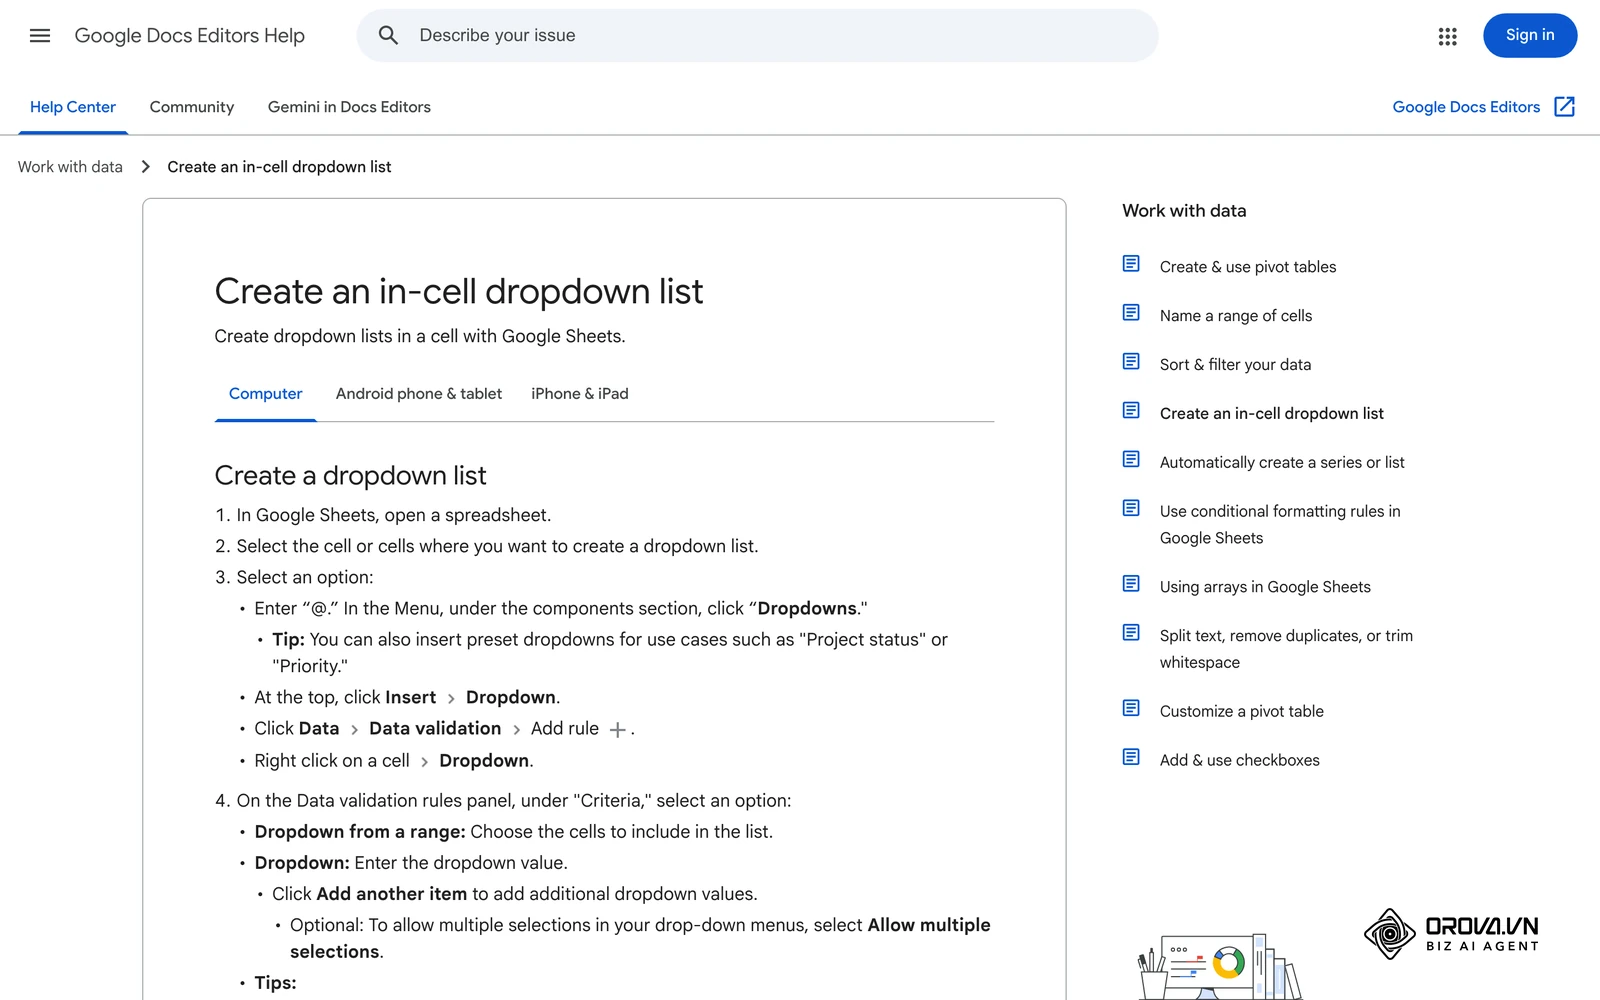
Task: Open Using arrays in Google Sheets
Action: [x=1265, y=587]
